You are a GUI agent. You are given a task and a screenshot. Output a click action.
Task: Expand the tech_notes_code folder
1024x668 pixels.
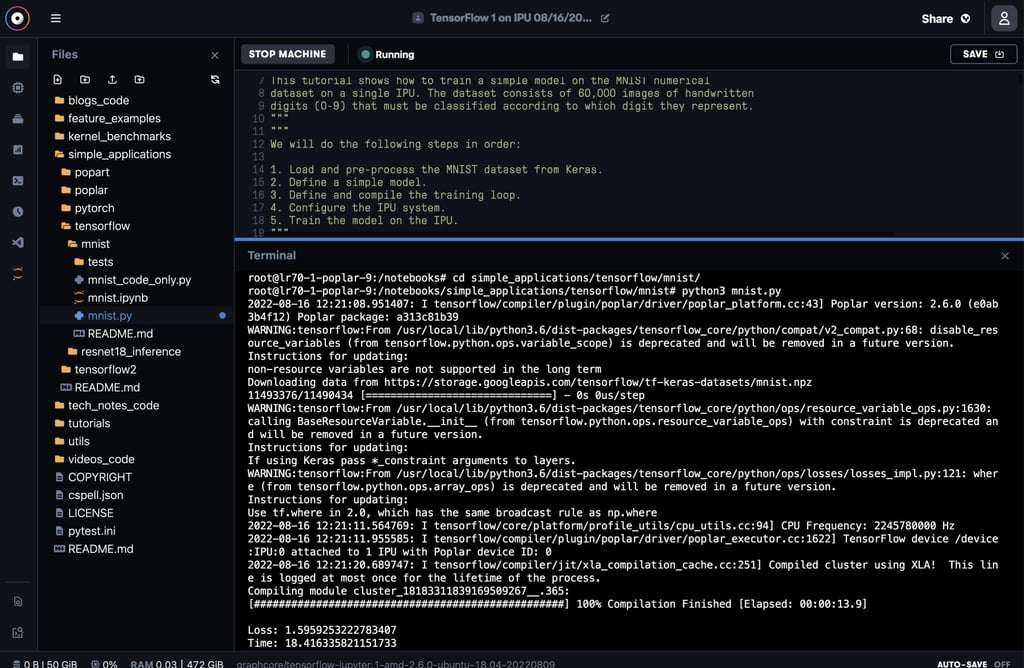[x=107, y=406]
